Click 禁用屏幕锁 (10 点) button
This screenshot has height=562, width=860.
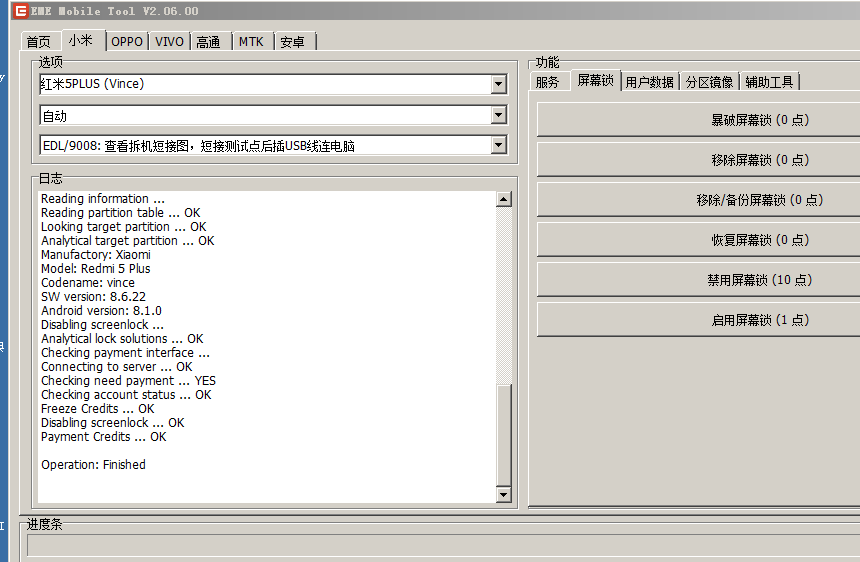tap(700, 280)
